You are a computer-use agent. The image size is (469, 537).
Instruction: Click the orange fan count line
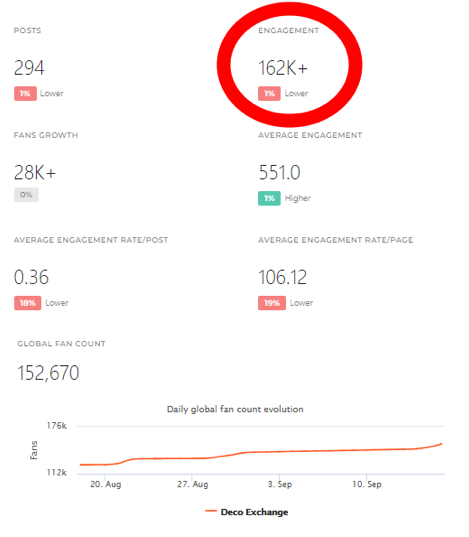260,452
